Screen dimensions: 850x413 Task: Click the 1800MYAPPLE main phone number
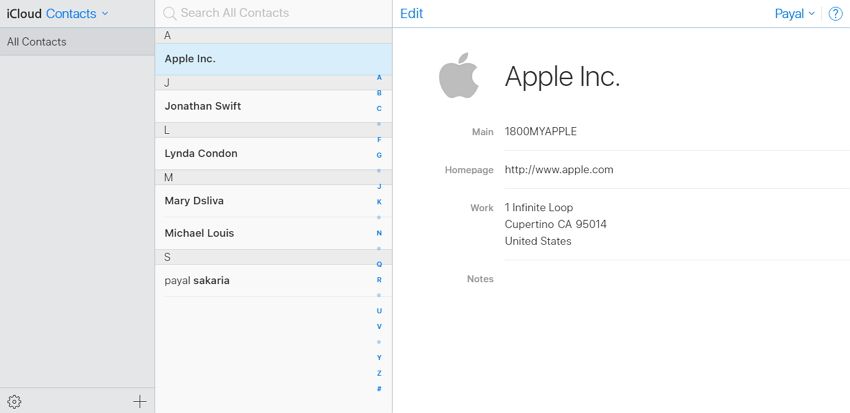540,132
